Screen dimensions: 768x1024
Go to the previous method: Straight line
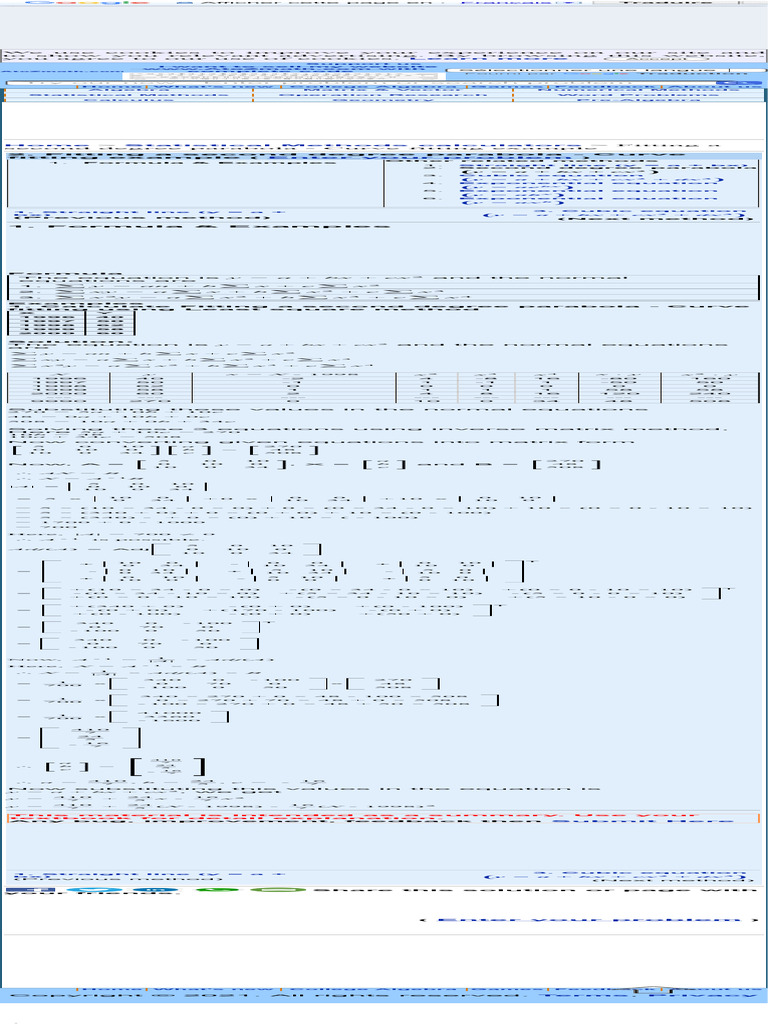[148, 214]
